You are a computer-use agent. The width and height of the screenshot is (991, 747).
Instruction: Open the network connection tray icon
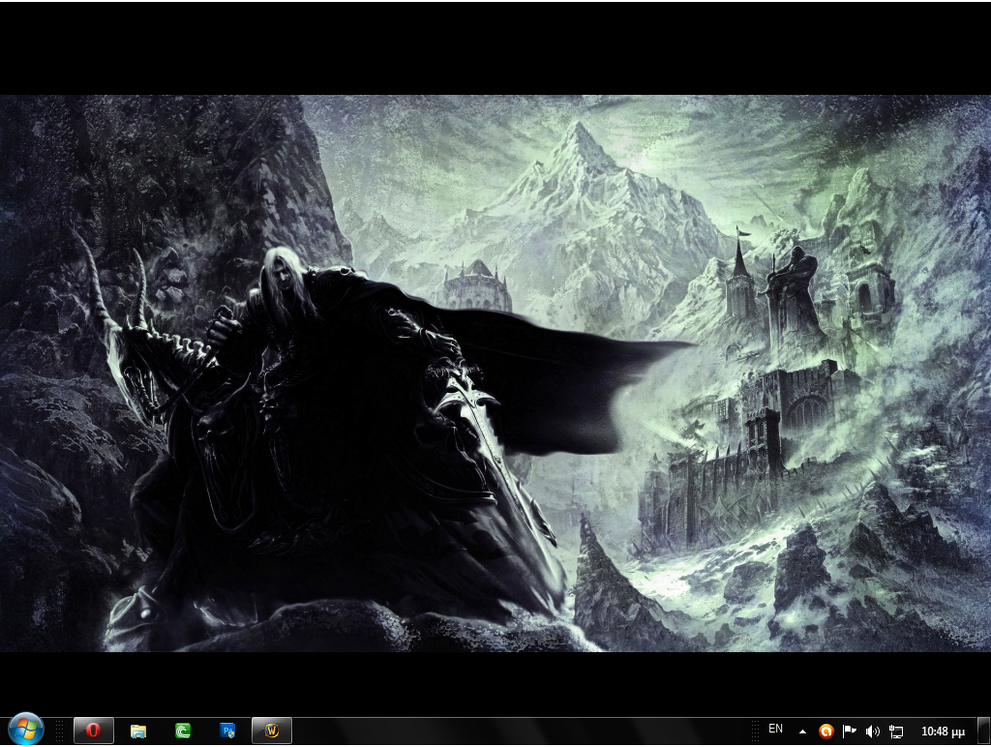(x=896, y=732)
